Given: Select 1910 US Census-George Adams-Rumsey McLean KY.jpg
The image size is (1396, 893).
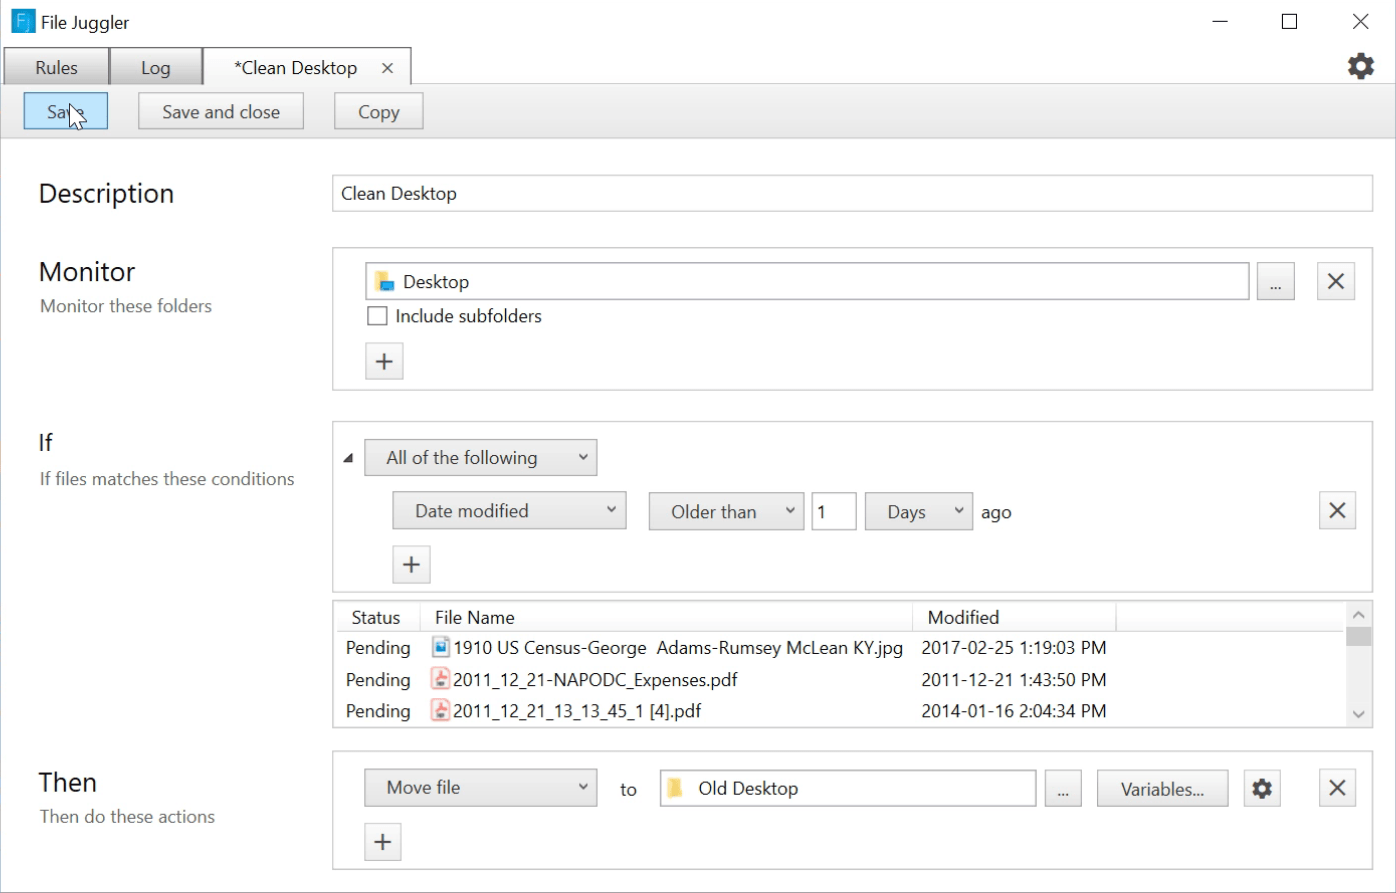Looking at the screenshot, I should 678,647.
